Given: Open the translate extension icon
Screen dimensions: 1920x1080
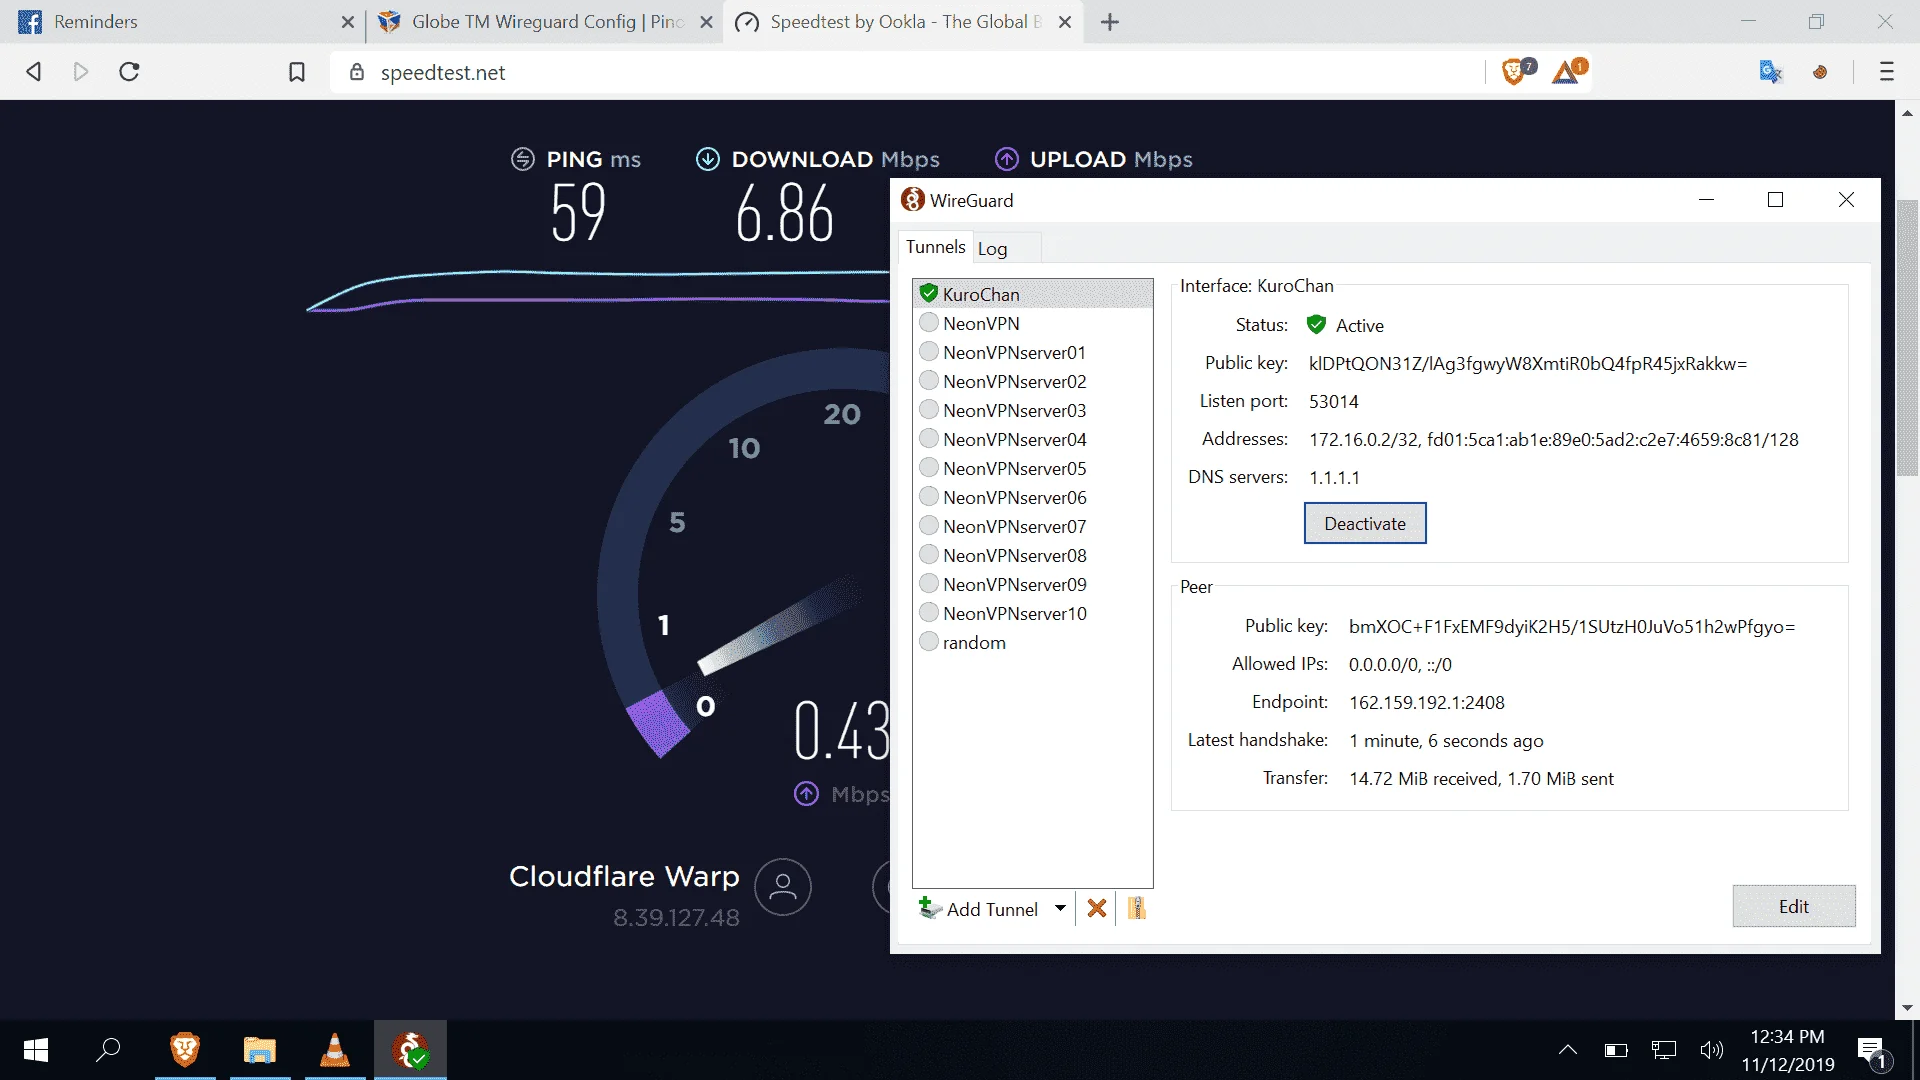Looking at the screenshot, I should tap(1770, 72).
